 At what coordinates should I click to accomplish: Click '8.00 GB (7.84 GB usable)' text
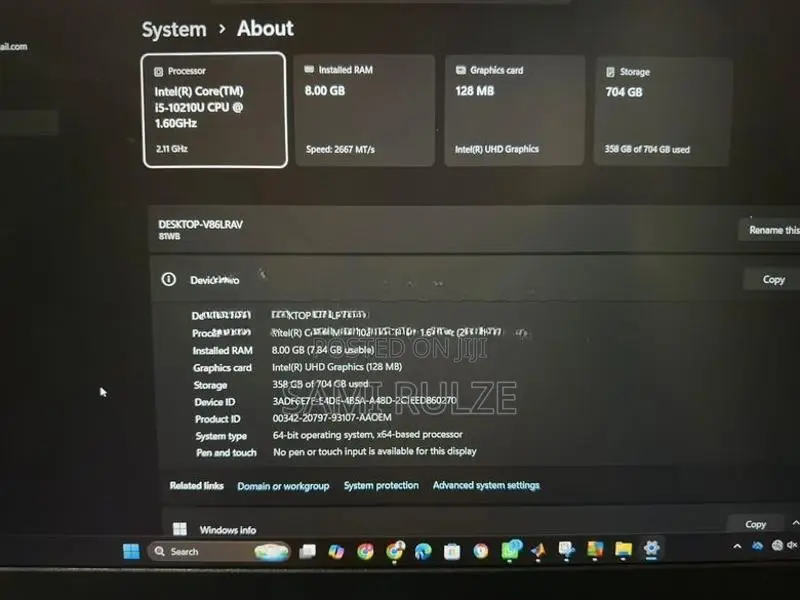click(323, 350)
